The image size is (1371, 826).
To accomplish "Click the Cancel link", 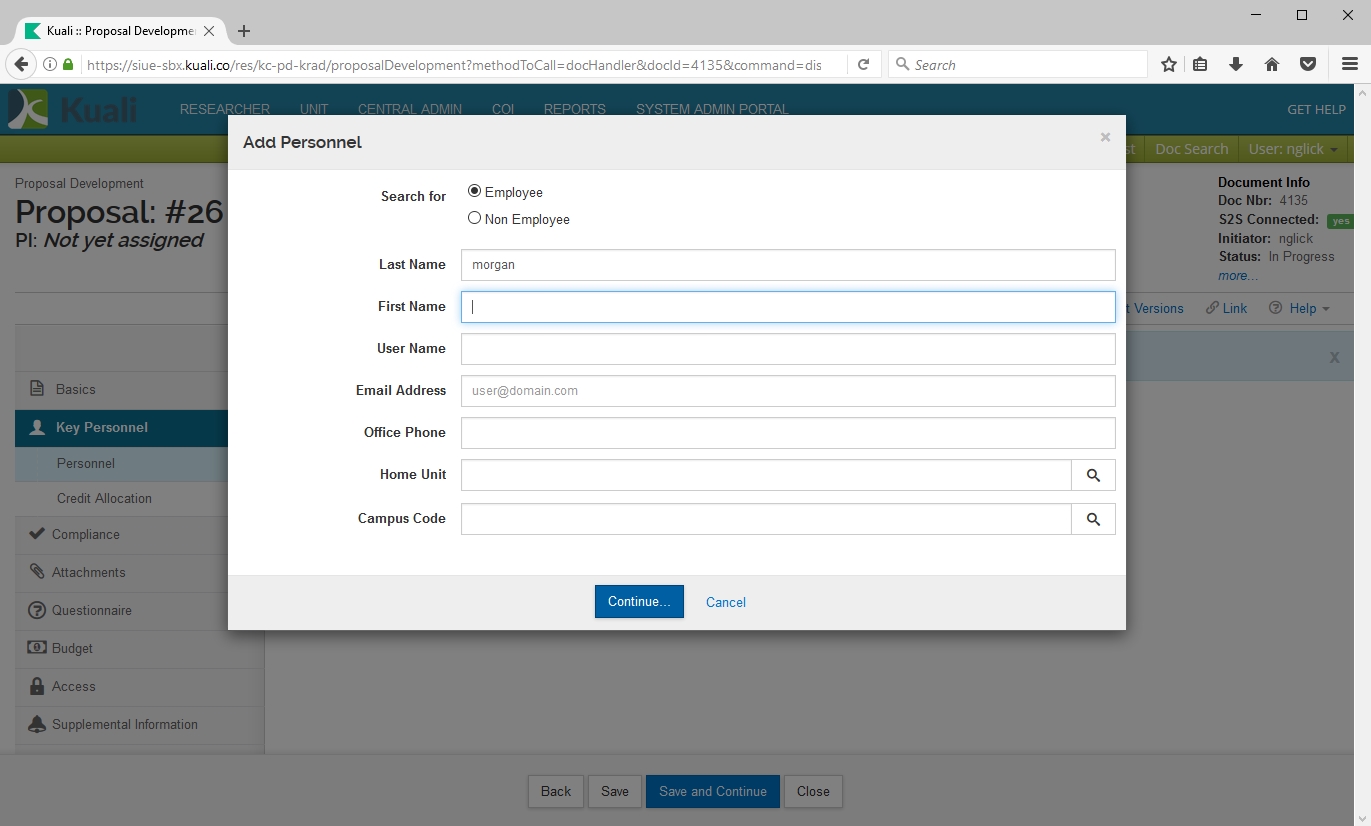I will tap(726, 602).
